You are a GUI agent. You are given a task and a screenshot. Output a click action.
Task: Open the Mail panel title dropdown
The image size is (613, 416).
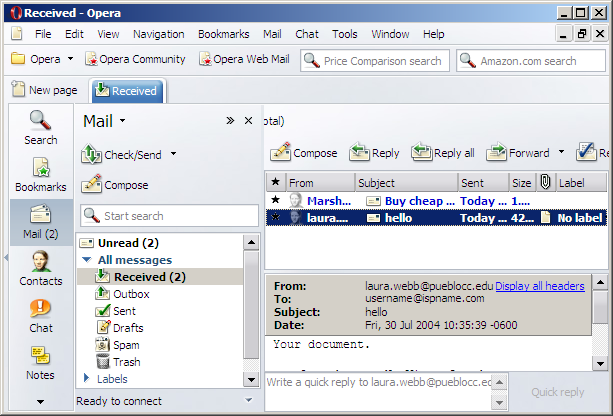tap(122, 121)
